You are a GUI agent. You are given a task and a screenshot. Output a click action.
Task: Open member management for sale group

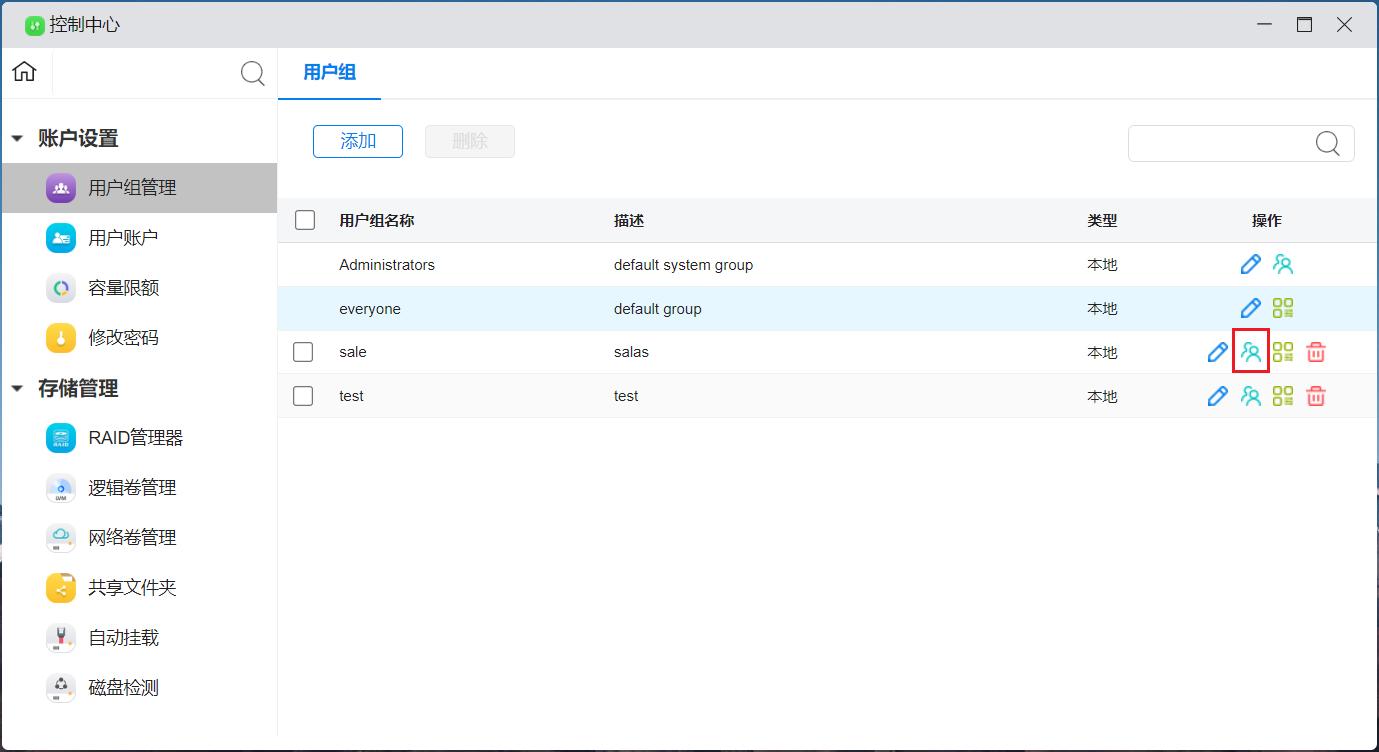coord(1251,352)
